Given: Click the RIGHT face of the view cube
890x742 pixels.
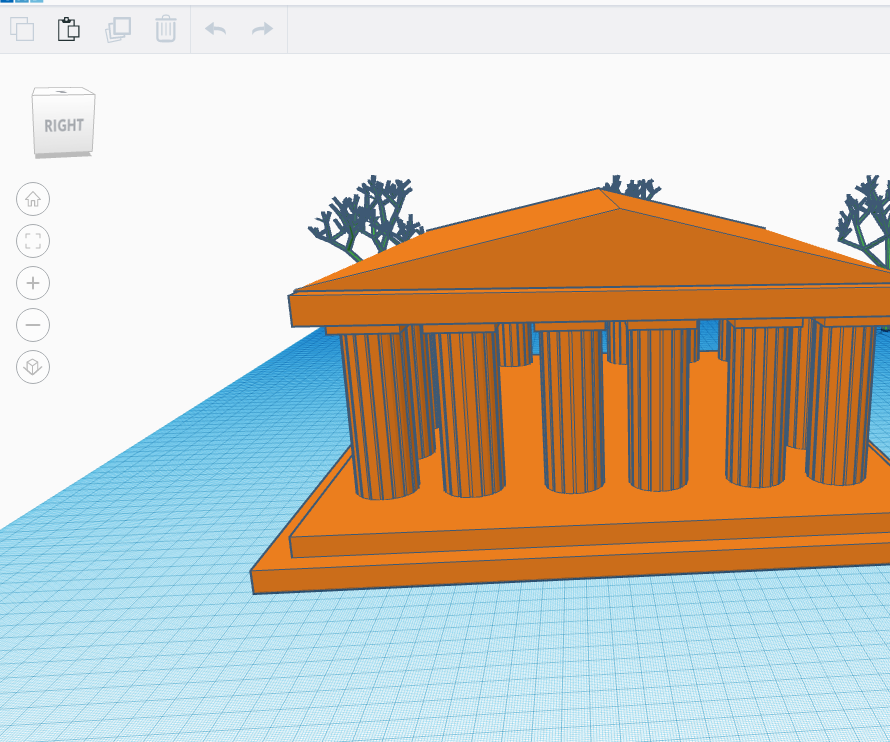Looking at the screenshot, I should pos(63,123).
